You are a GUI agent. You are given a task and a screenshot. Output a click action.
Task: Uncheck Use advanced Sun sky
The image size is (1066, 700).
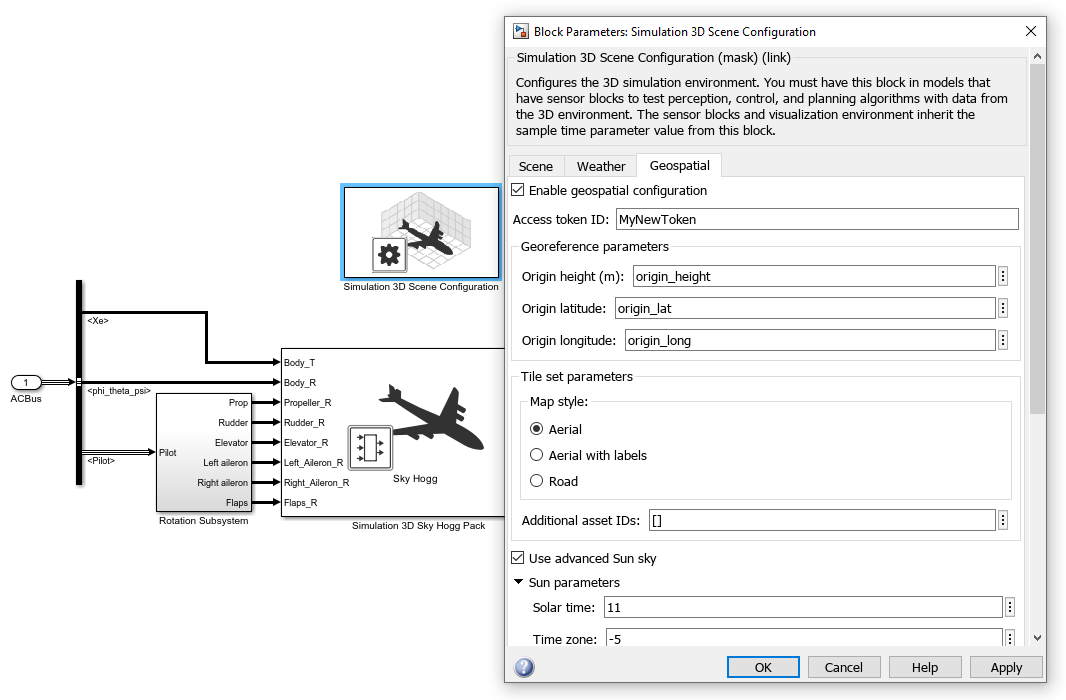tap(517, 558)
